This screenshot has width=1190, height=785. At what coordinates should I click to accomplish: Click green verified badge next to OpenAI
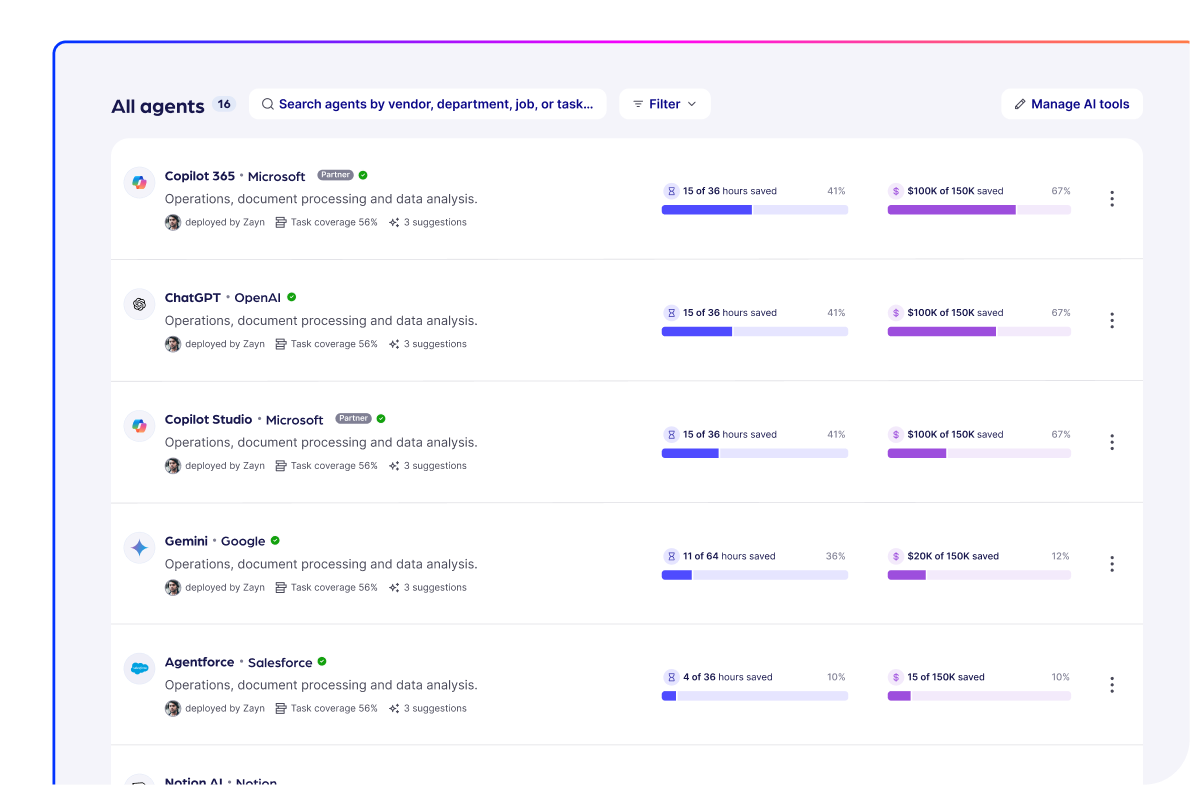point(292,297)
